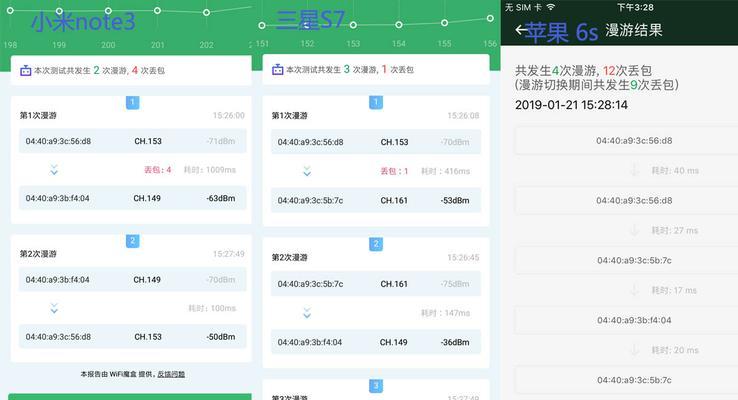Tap down arrow beside 耗时: 40 ms
Image resolution: width=738 pixels, height=400 pixels.
[x=634, y=170]
